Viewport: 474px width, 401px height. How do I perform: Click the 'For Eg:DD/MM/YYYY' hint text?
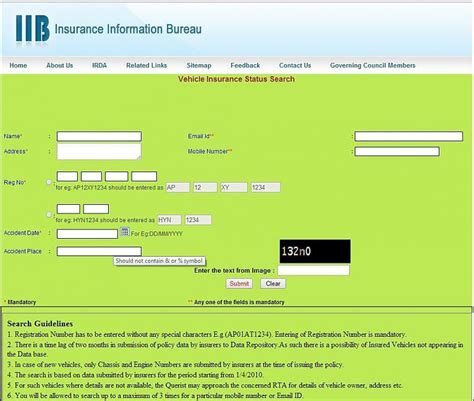coord(157,234)
